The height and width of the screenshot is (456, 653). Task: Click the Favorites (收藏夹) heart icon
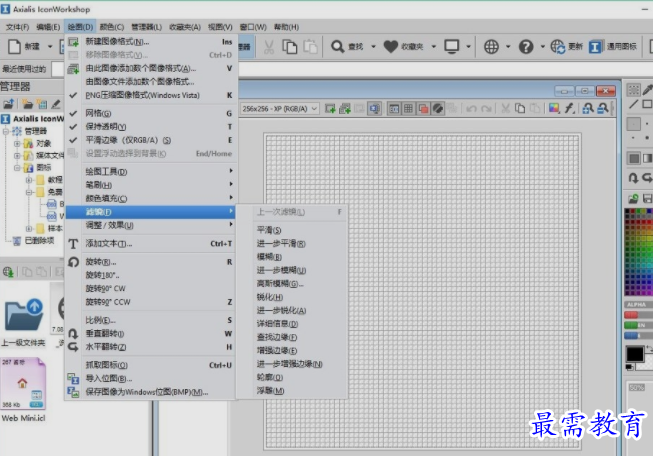pyautogui.click(x=391, y=46)
